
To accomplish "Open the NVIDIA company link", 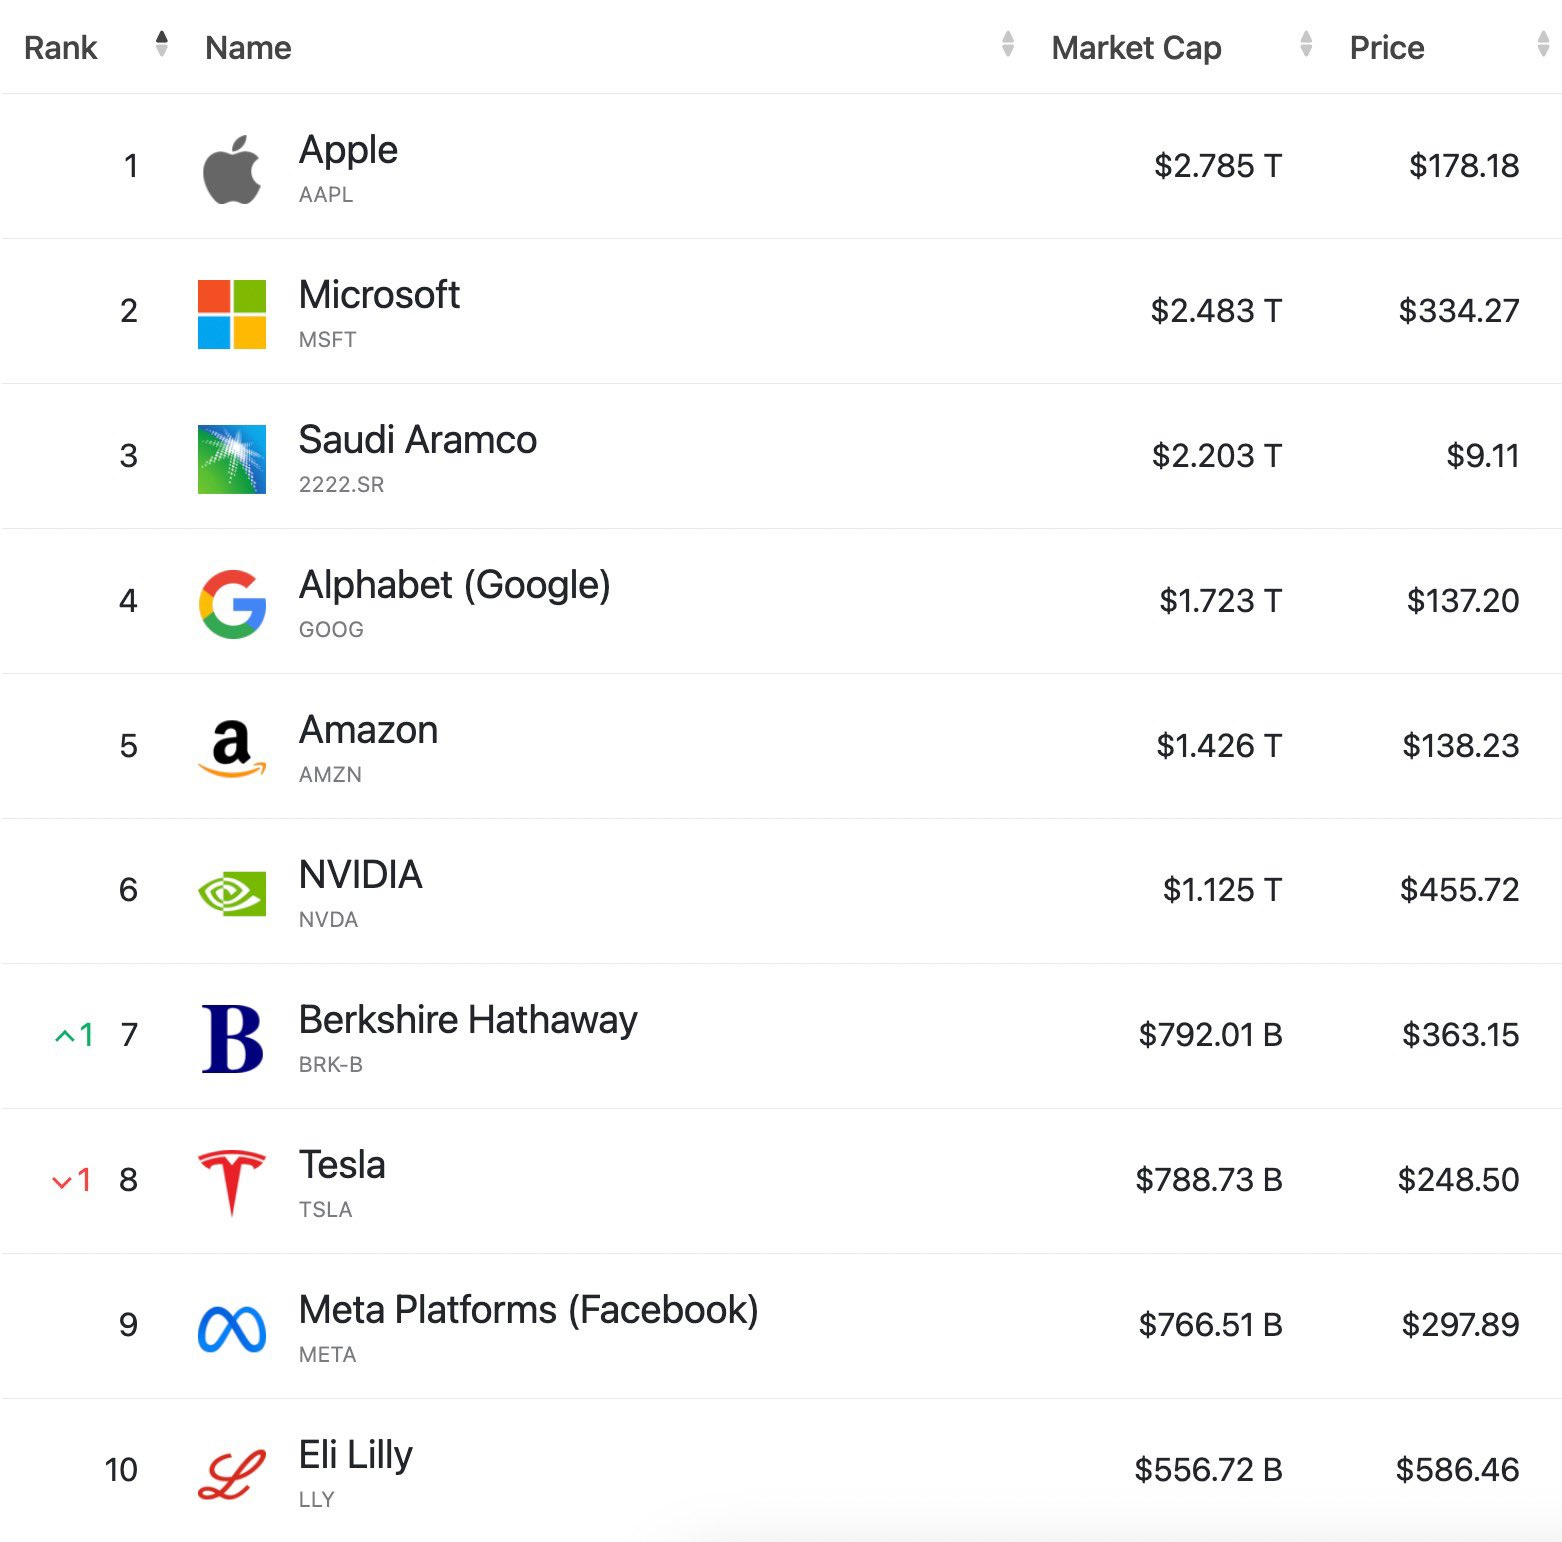I will (361, 875).
